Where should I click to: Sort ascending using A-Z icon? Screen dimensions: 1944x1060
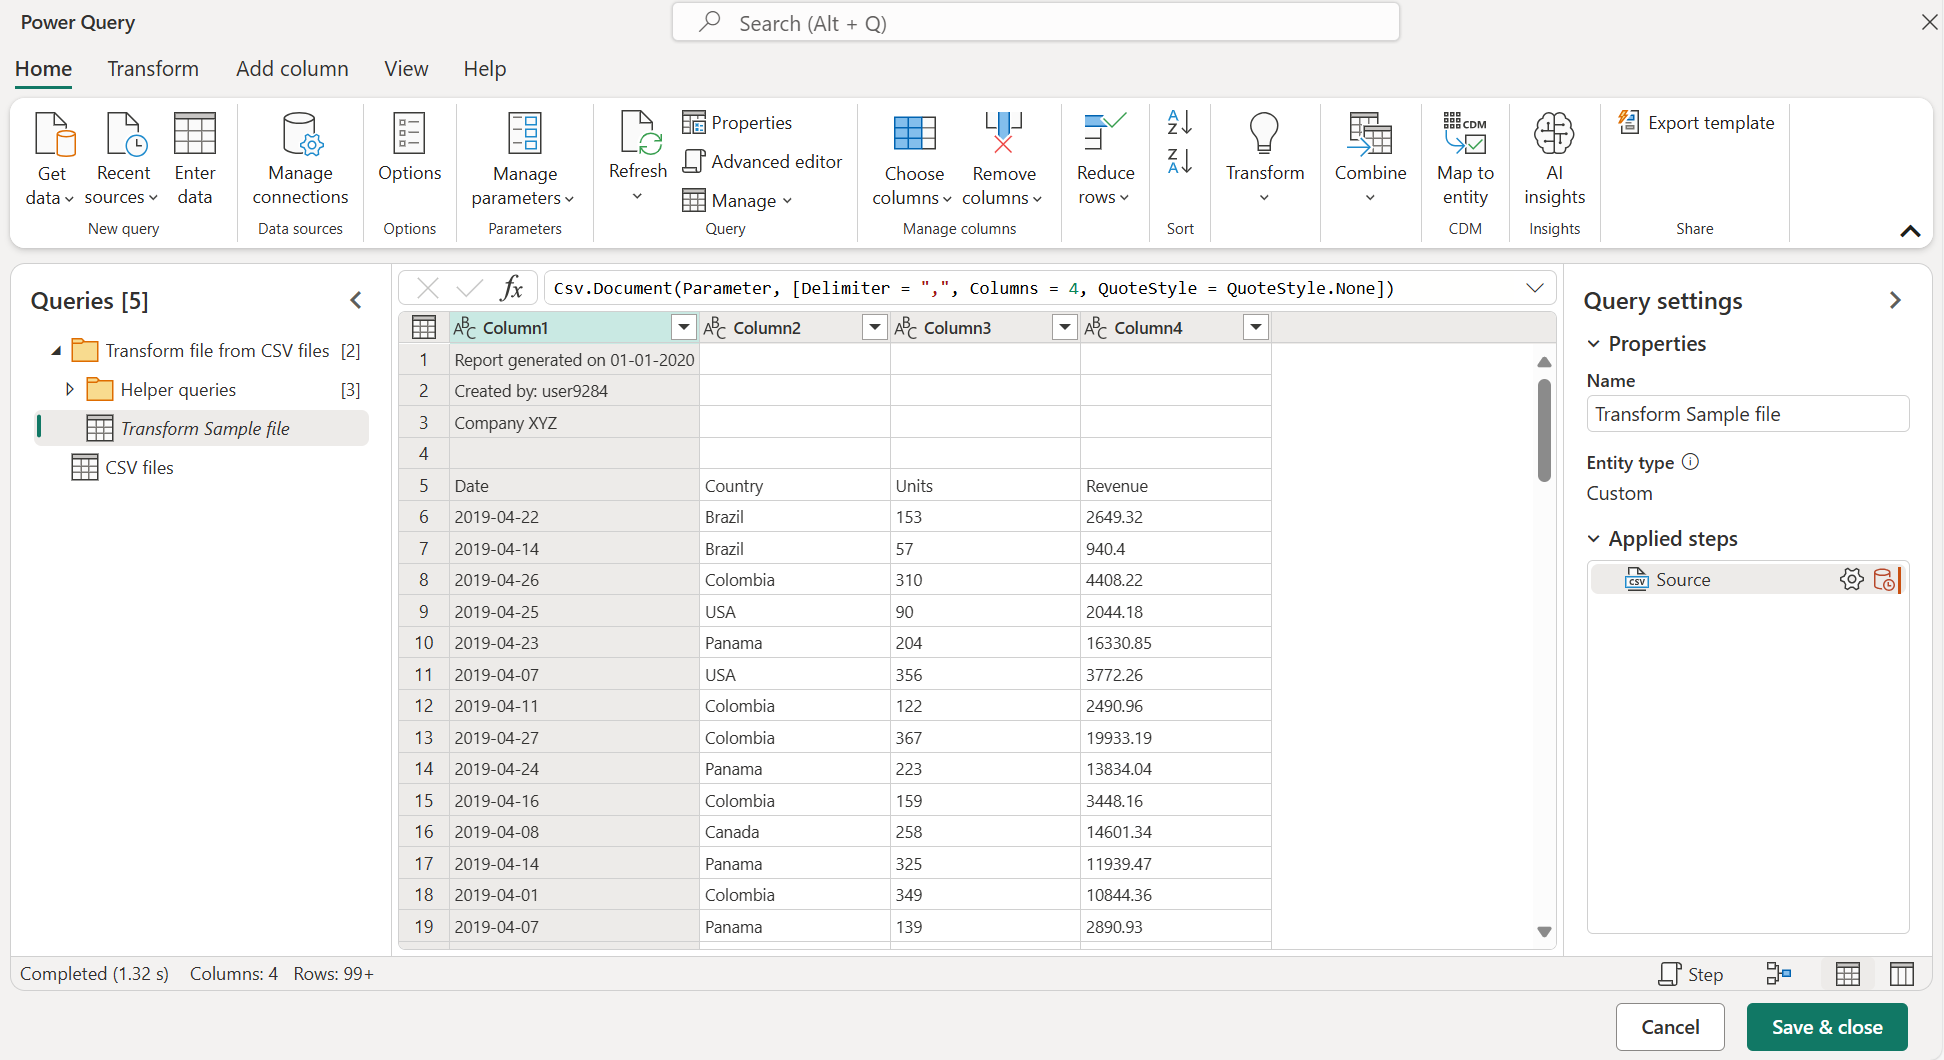(1179, 122)
